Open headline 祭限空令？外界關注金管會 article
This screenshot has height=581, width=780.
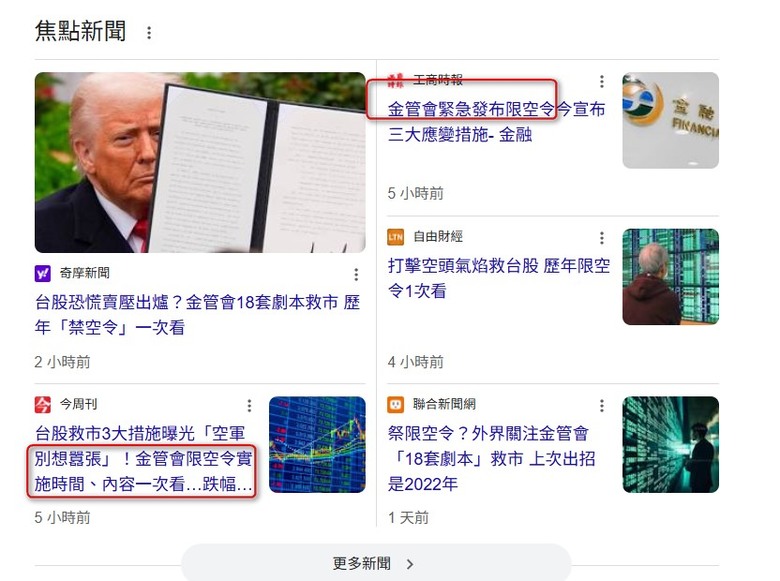click(491, 458)
